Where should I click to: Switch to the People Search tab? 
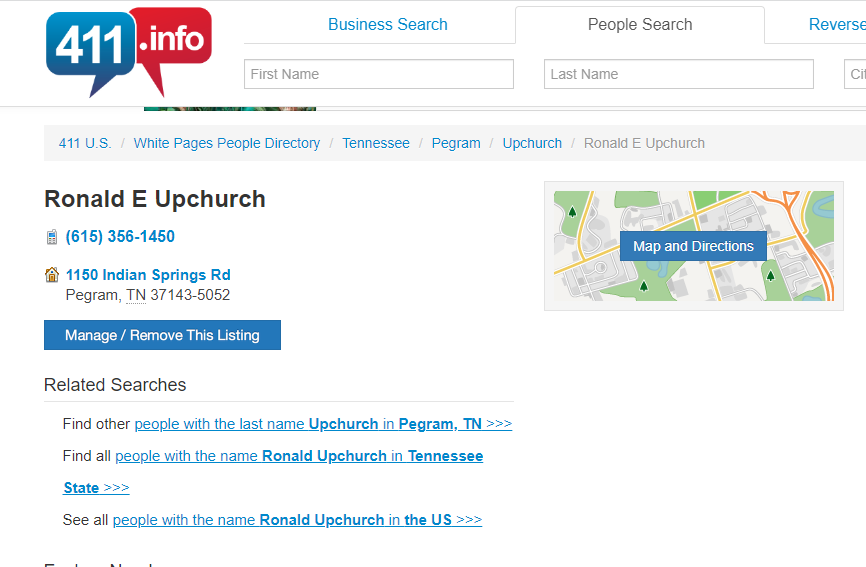639,24
